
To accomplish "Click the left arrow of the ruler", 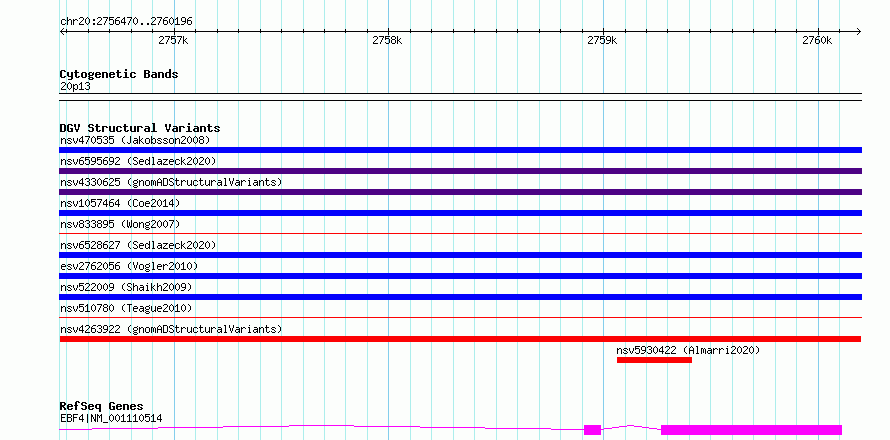I will (62, 31).
